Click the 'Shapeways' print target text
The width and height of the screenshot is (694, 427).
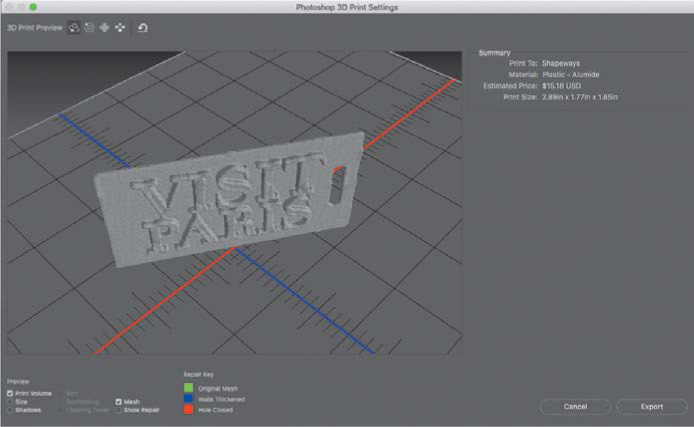click(561, 63)
